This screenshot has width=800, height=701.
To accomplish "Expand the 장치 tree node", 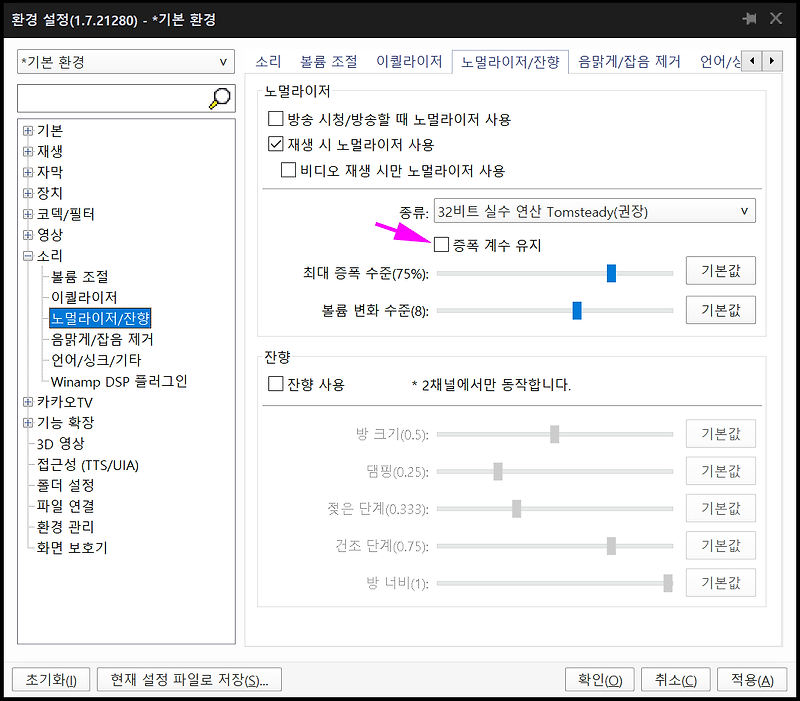I will tap(28, 193).
